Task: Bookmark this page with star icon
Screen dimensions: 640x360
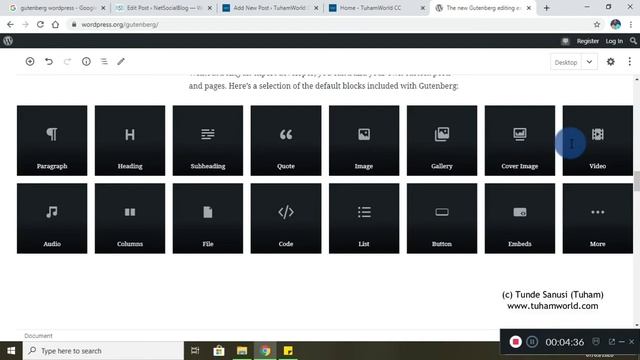Action: (597, 24)
